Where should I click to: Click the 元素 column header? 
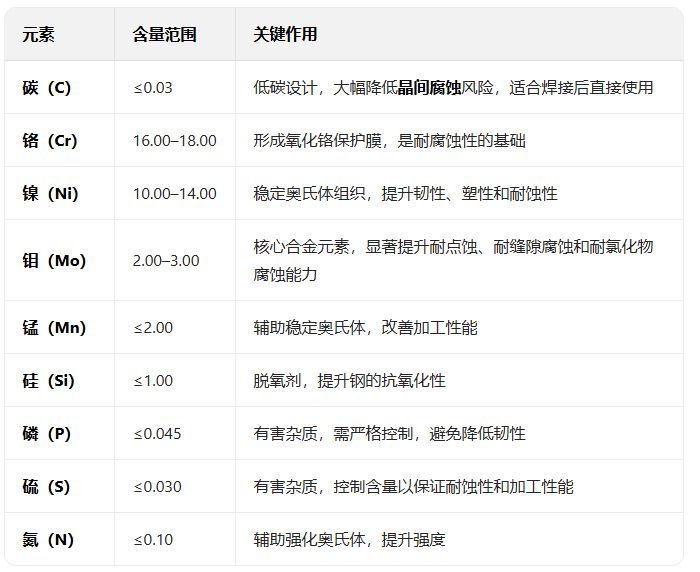coord(38,35)
